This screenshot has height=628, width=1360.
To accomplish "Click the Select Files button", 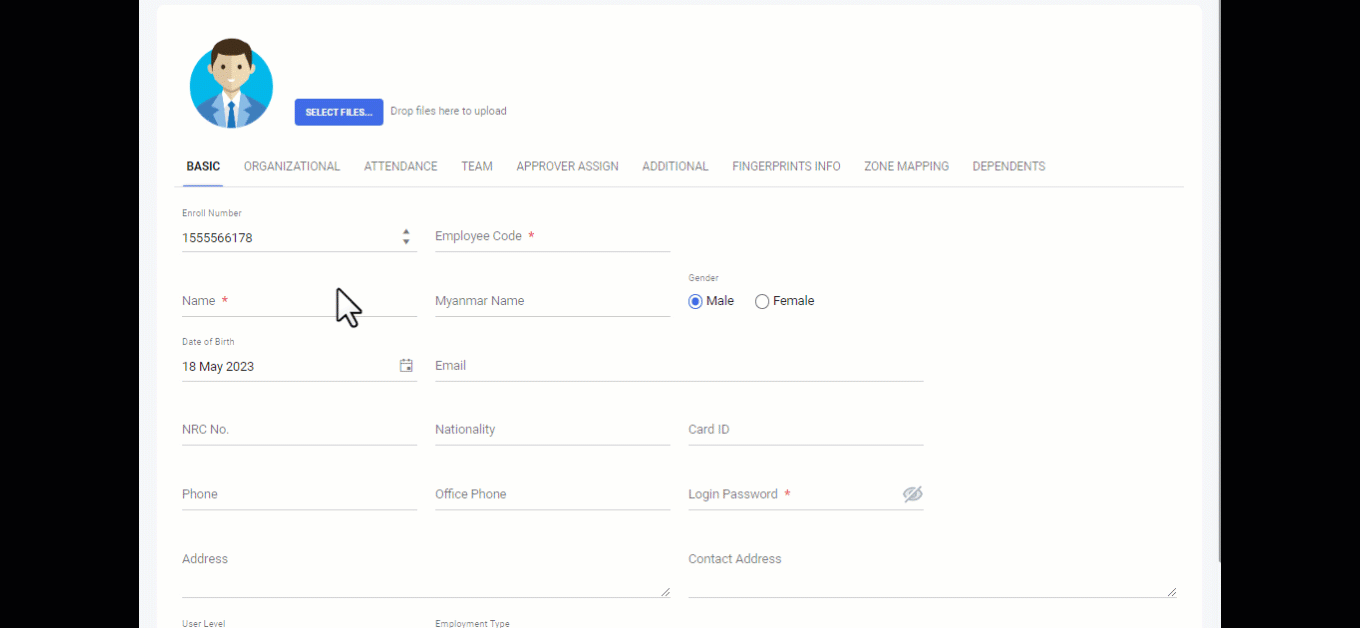I will click(x=338, y=112).
